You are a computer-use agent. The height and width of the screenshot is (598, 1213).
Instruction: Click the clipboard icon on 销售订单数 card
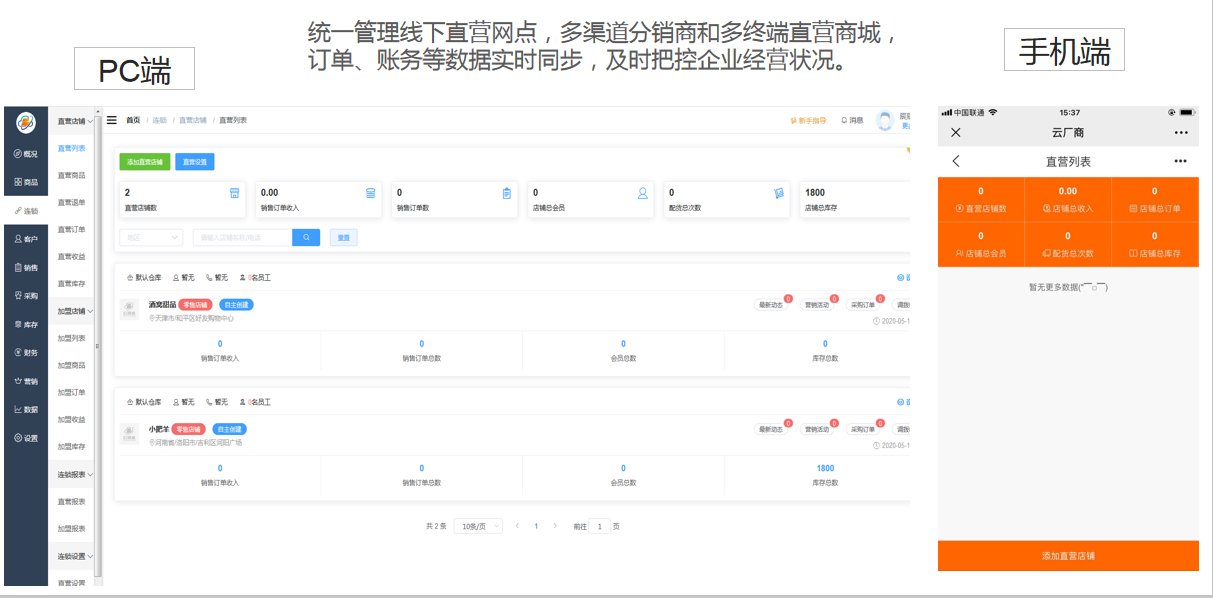coord(507,193)
